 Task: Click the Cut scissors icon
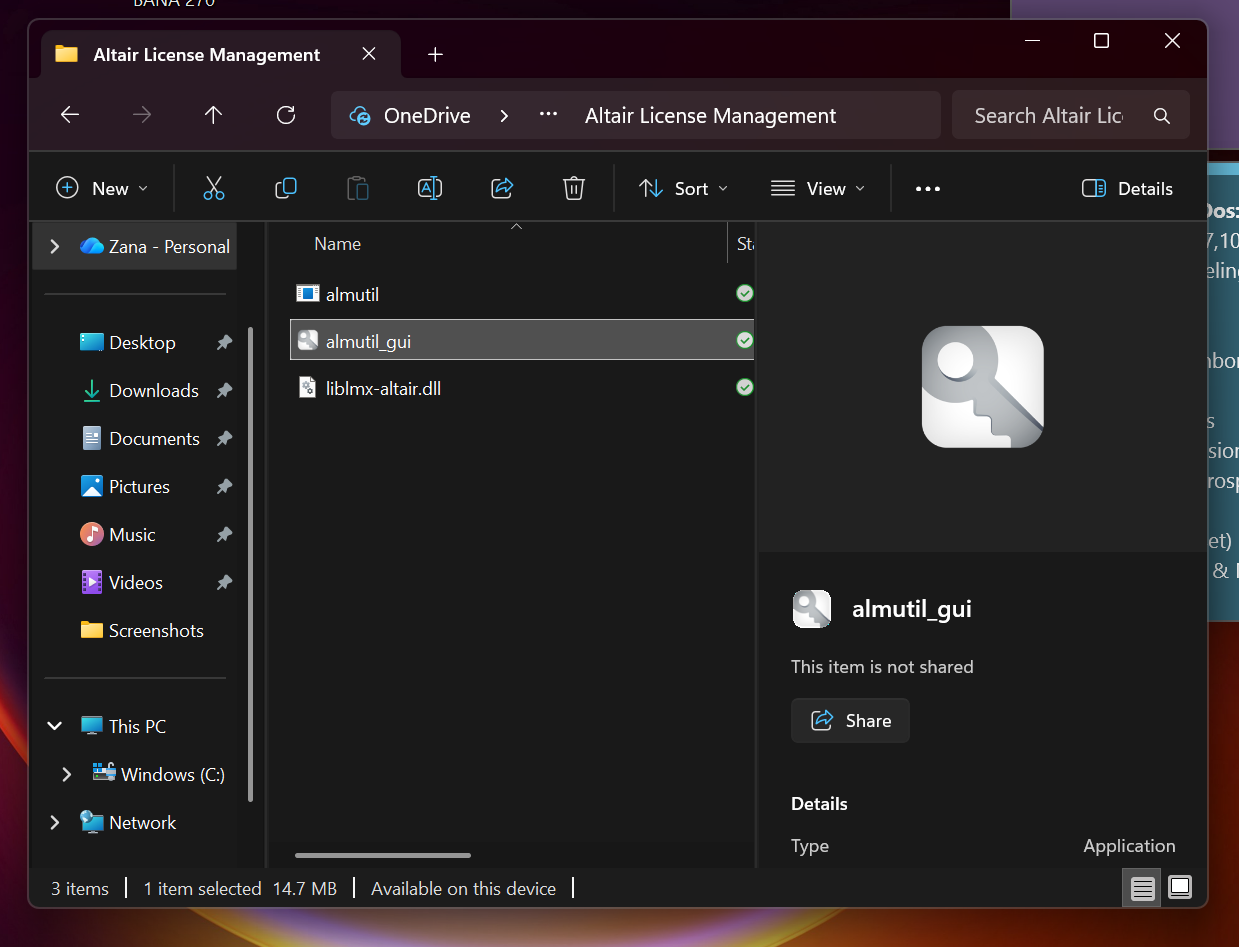tap(213, 188)
